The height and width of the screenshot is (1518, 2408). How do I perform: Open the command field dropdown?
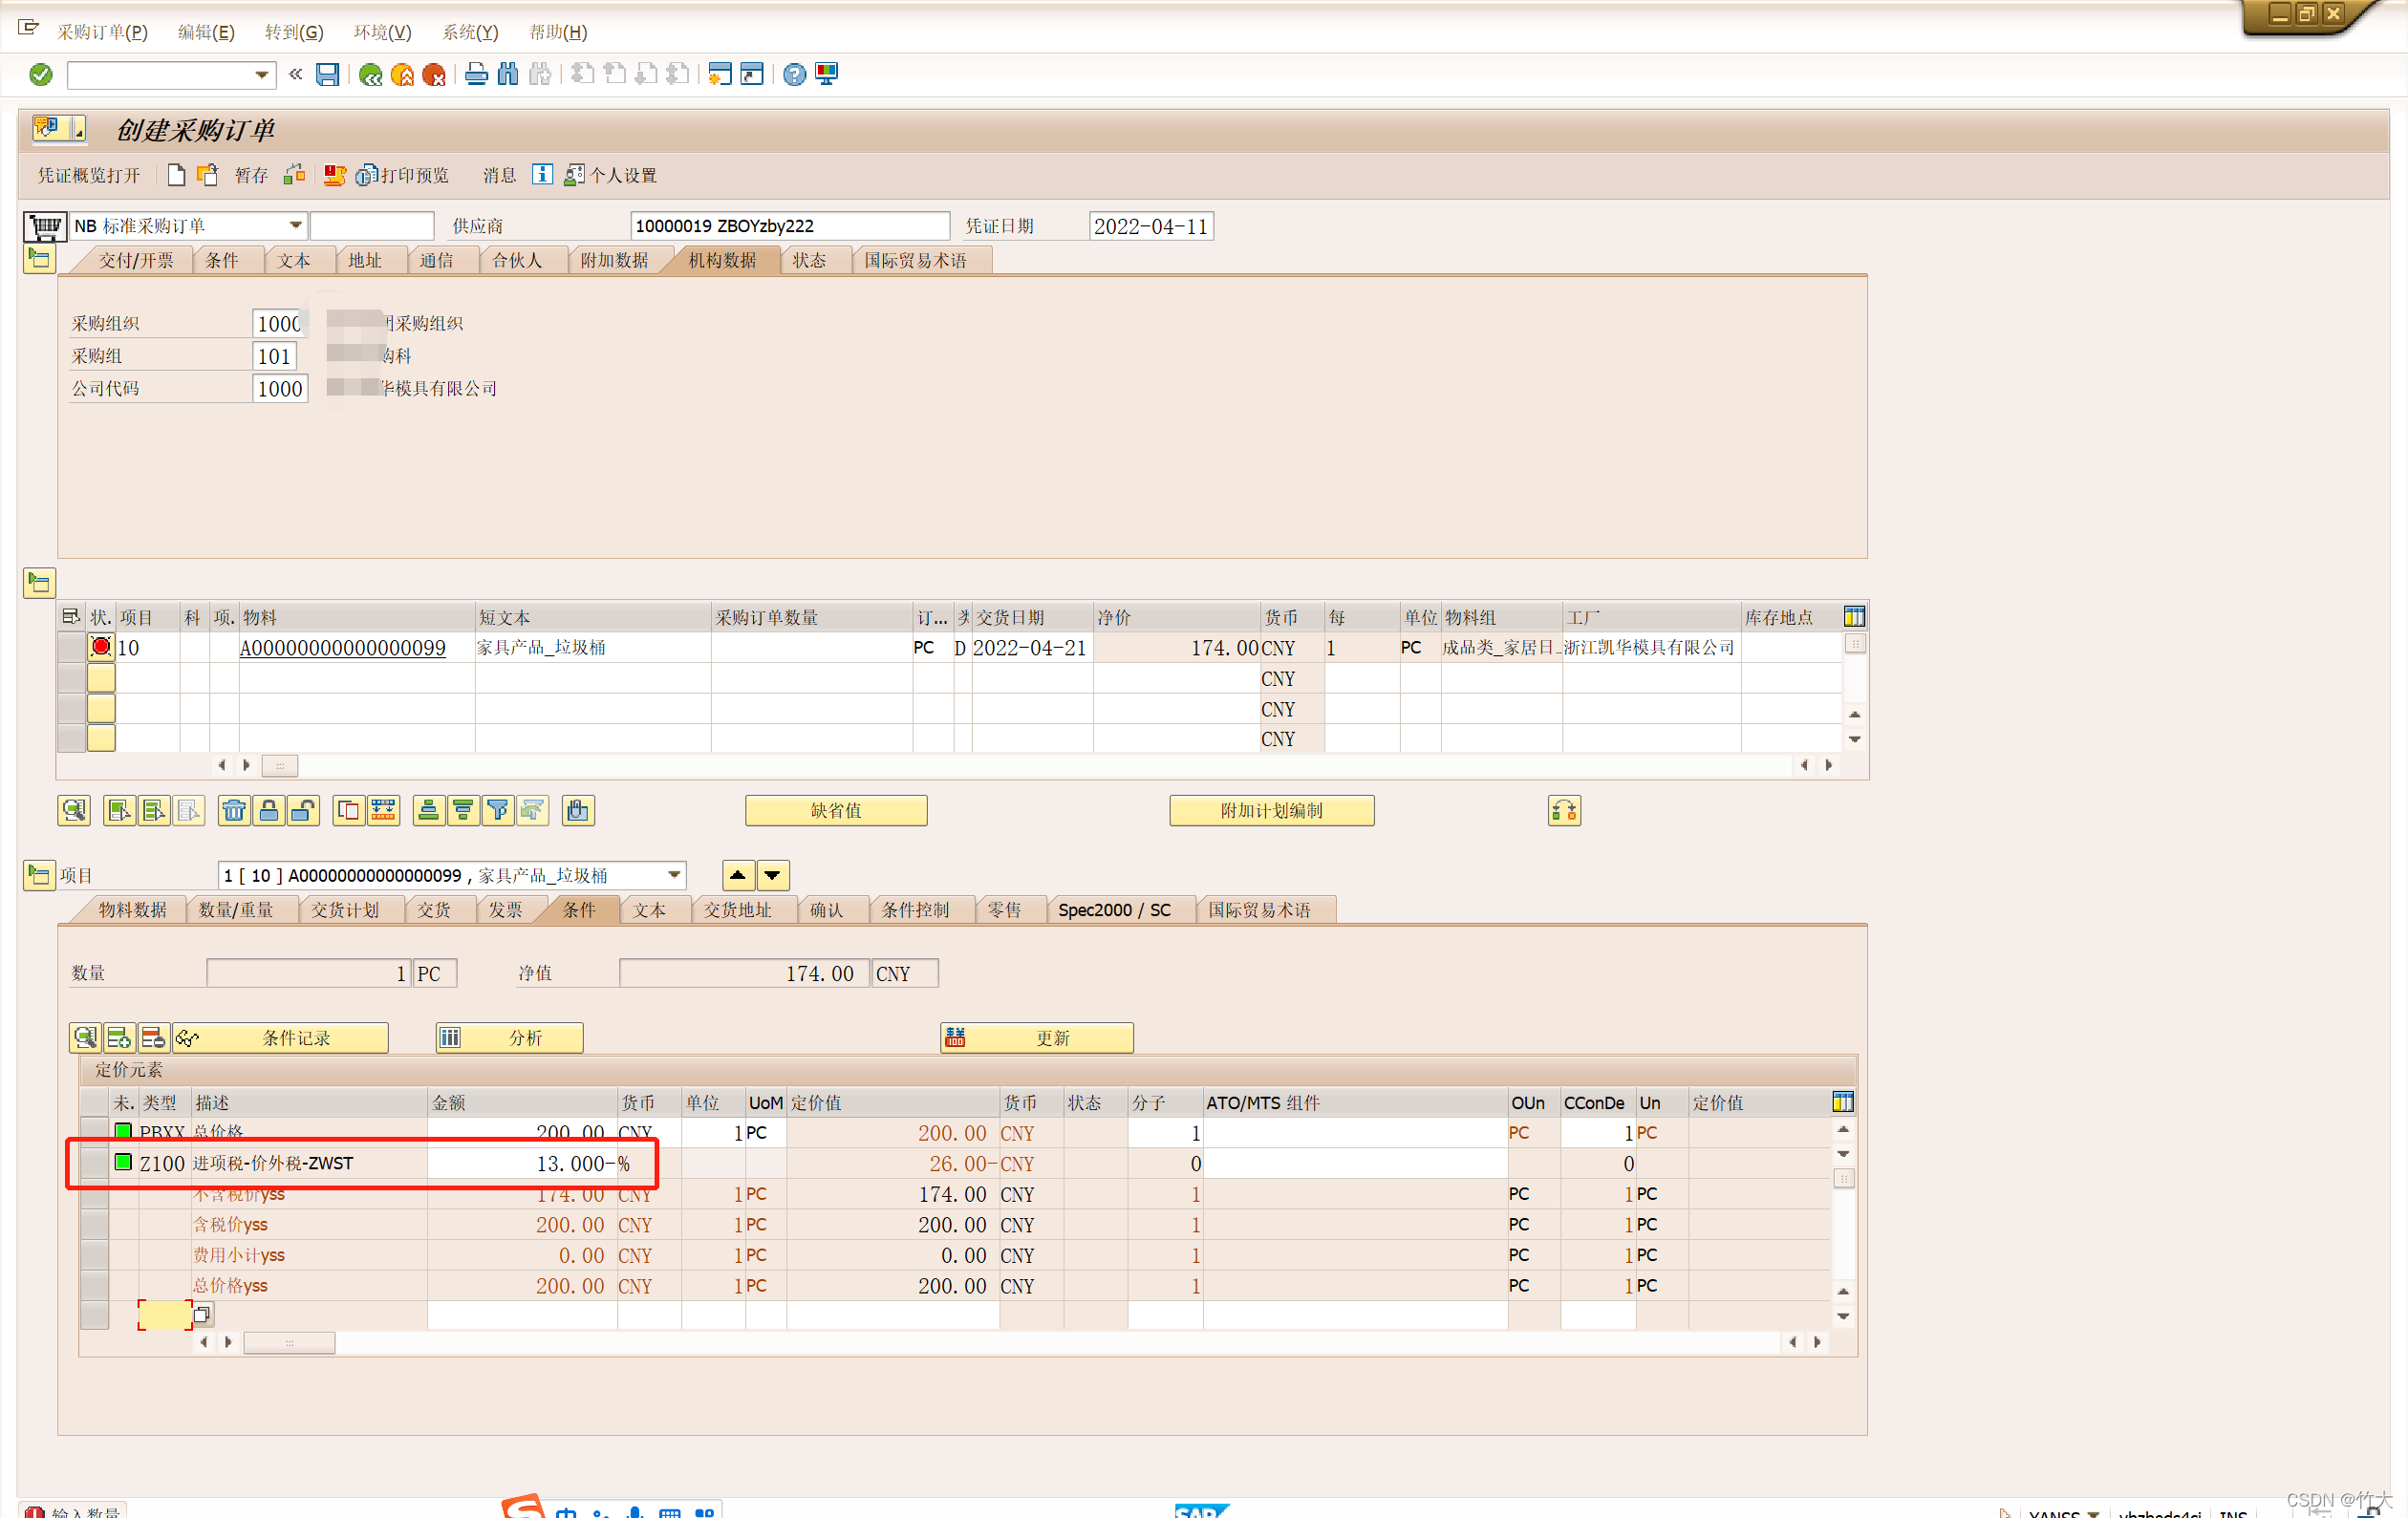tap(261, 75)
